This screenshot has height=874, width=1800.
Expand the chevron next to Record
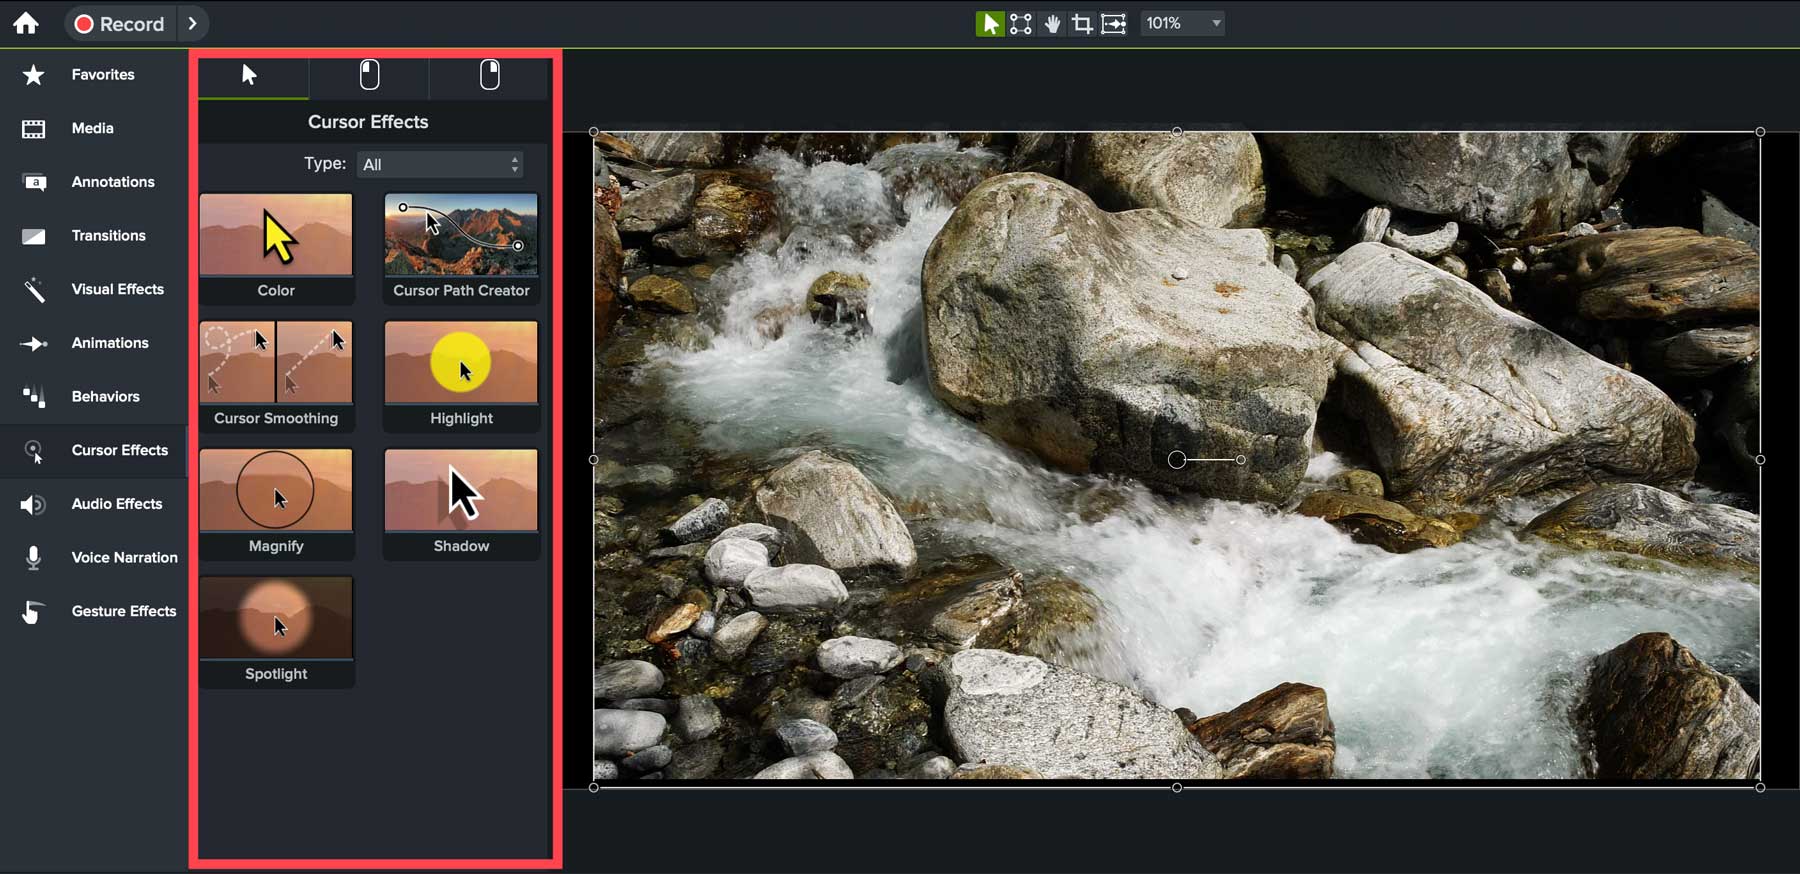[x=193, y=23]
